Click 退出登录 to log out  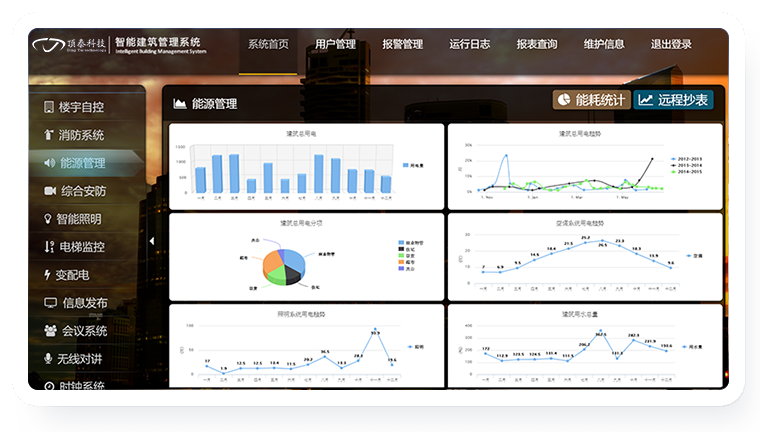point(671,44)
